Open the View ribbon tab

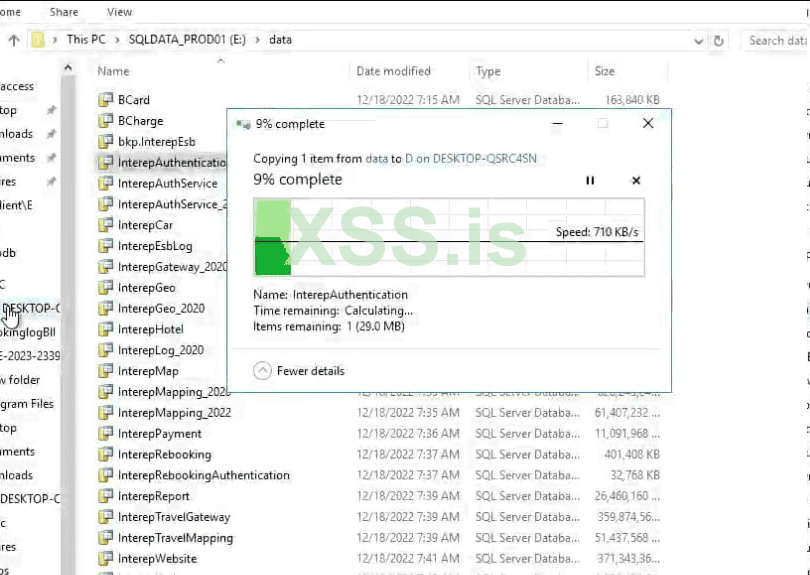[119, 12]
